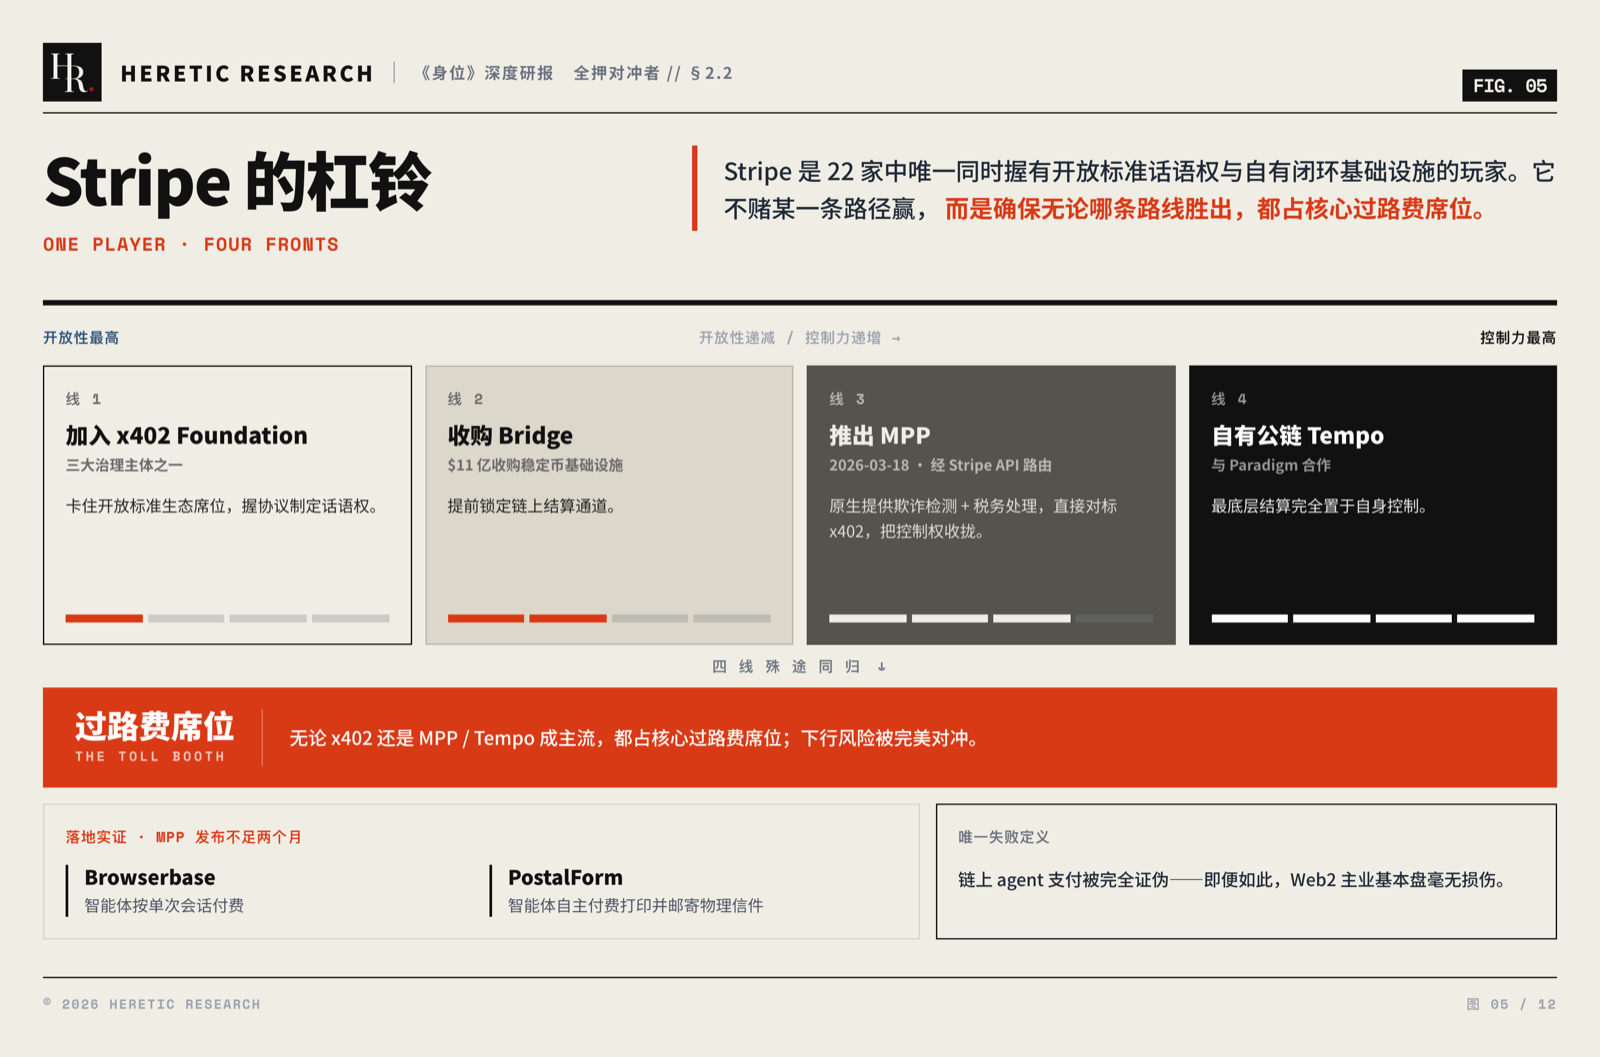Click the progress bar in Bridge card

609,618
